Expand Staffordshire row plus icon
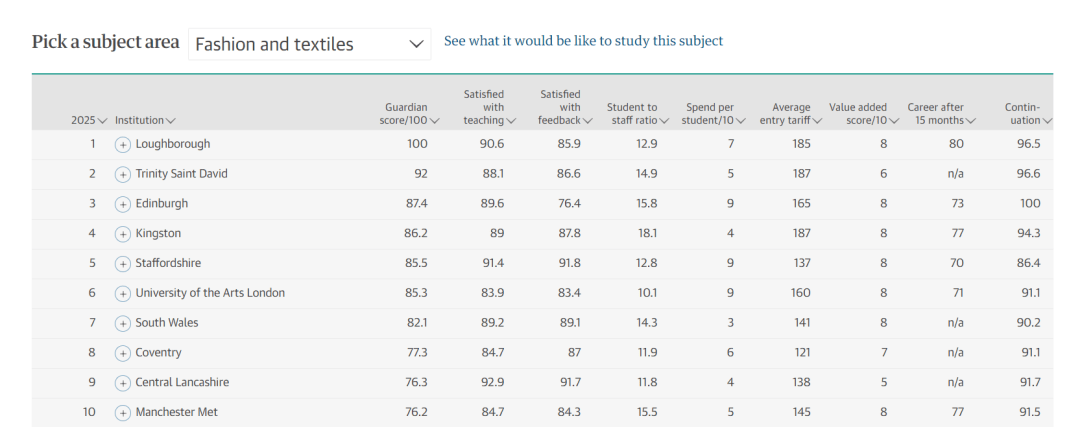1080x427 pixels. pos(123,264)
